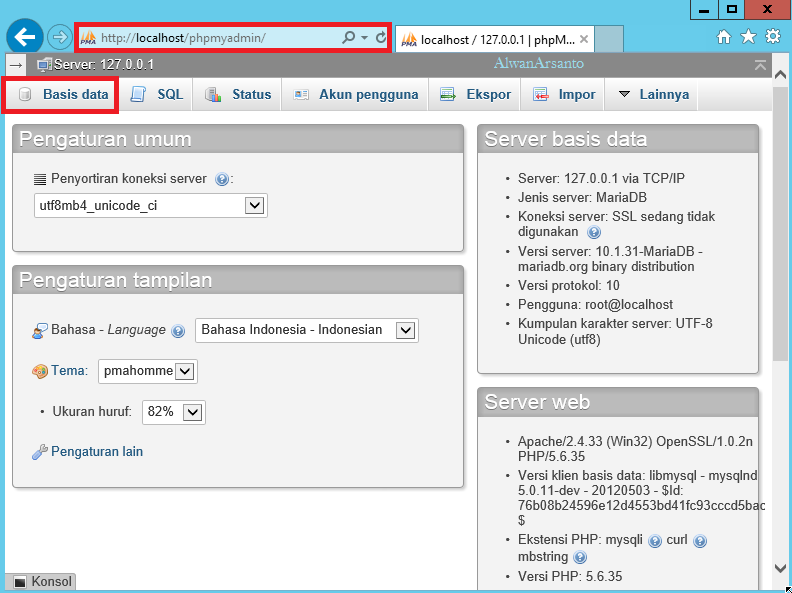Image resolution: width=792 pixels, height=593 pixels.
Task: Click help icon next to mysqli extension
Action: coord(655,541)
